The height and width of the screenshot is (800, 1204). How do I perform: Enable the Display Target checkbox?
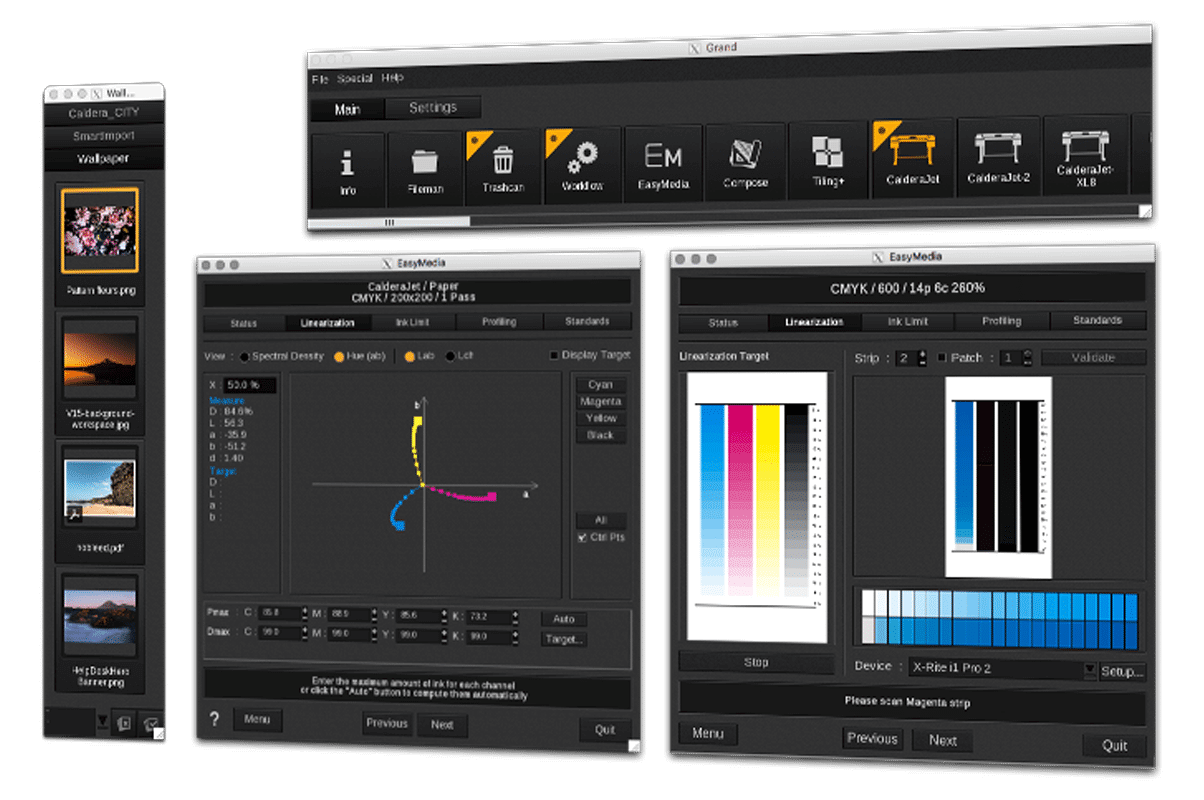(555, 355)
